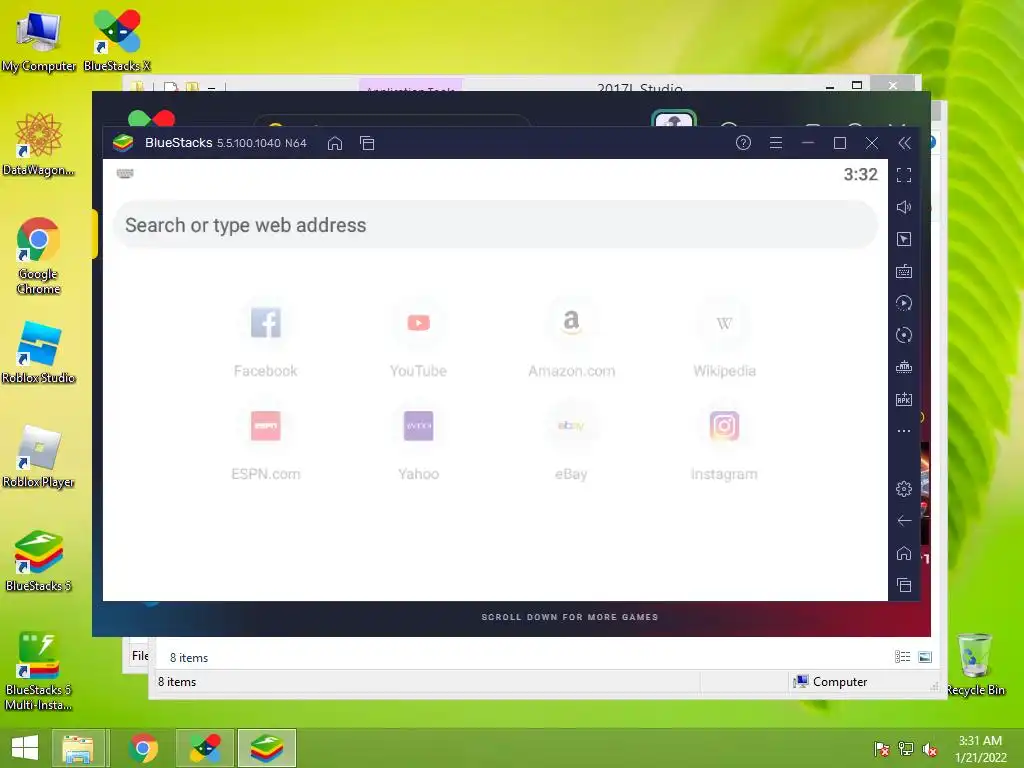Open the BlueStacks help question mark
This screenshot has height=768, width=1024.
(743, 142)
